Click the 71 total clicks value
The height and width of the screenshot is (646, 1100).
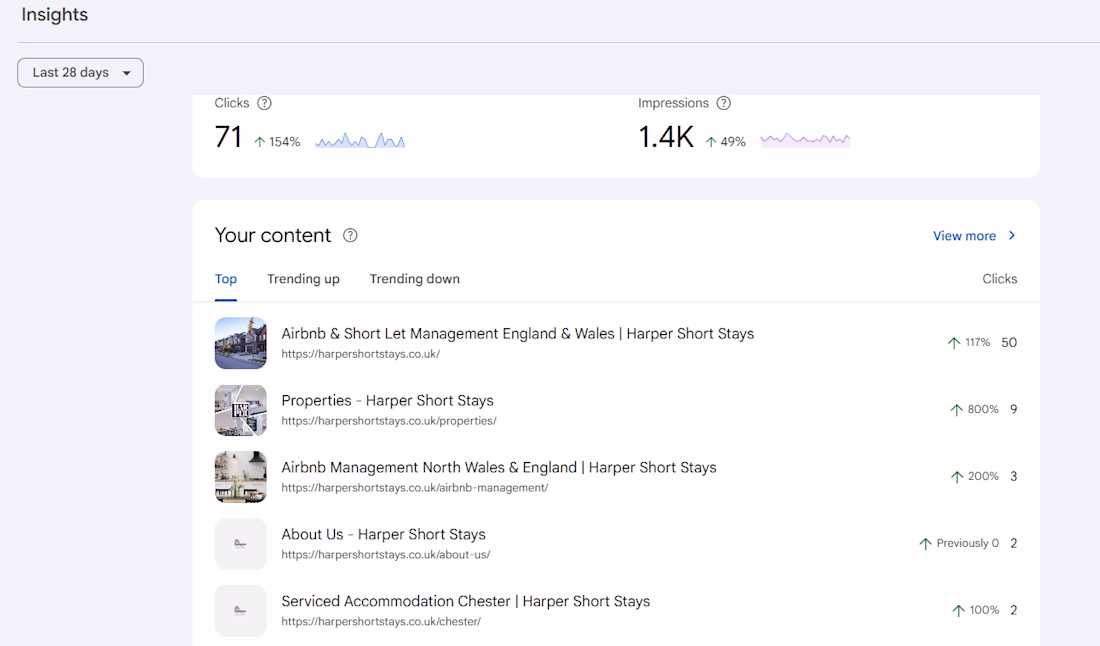(x=228, y=137)
